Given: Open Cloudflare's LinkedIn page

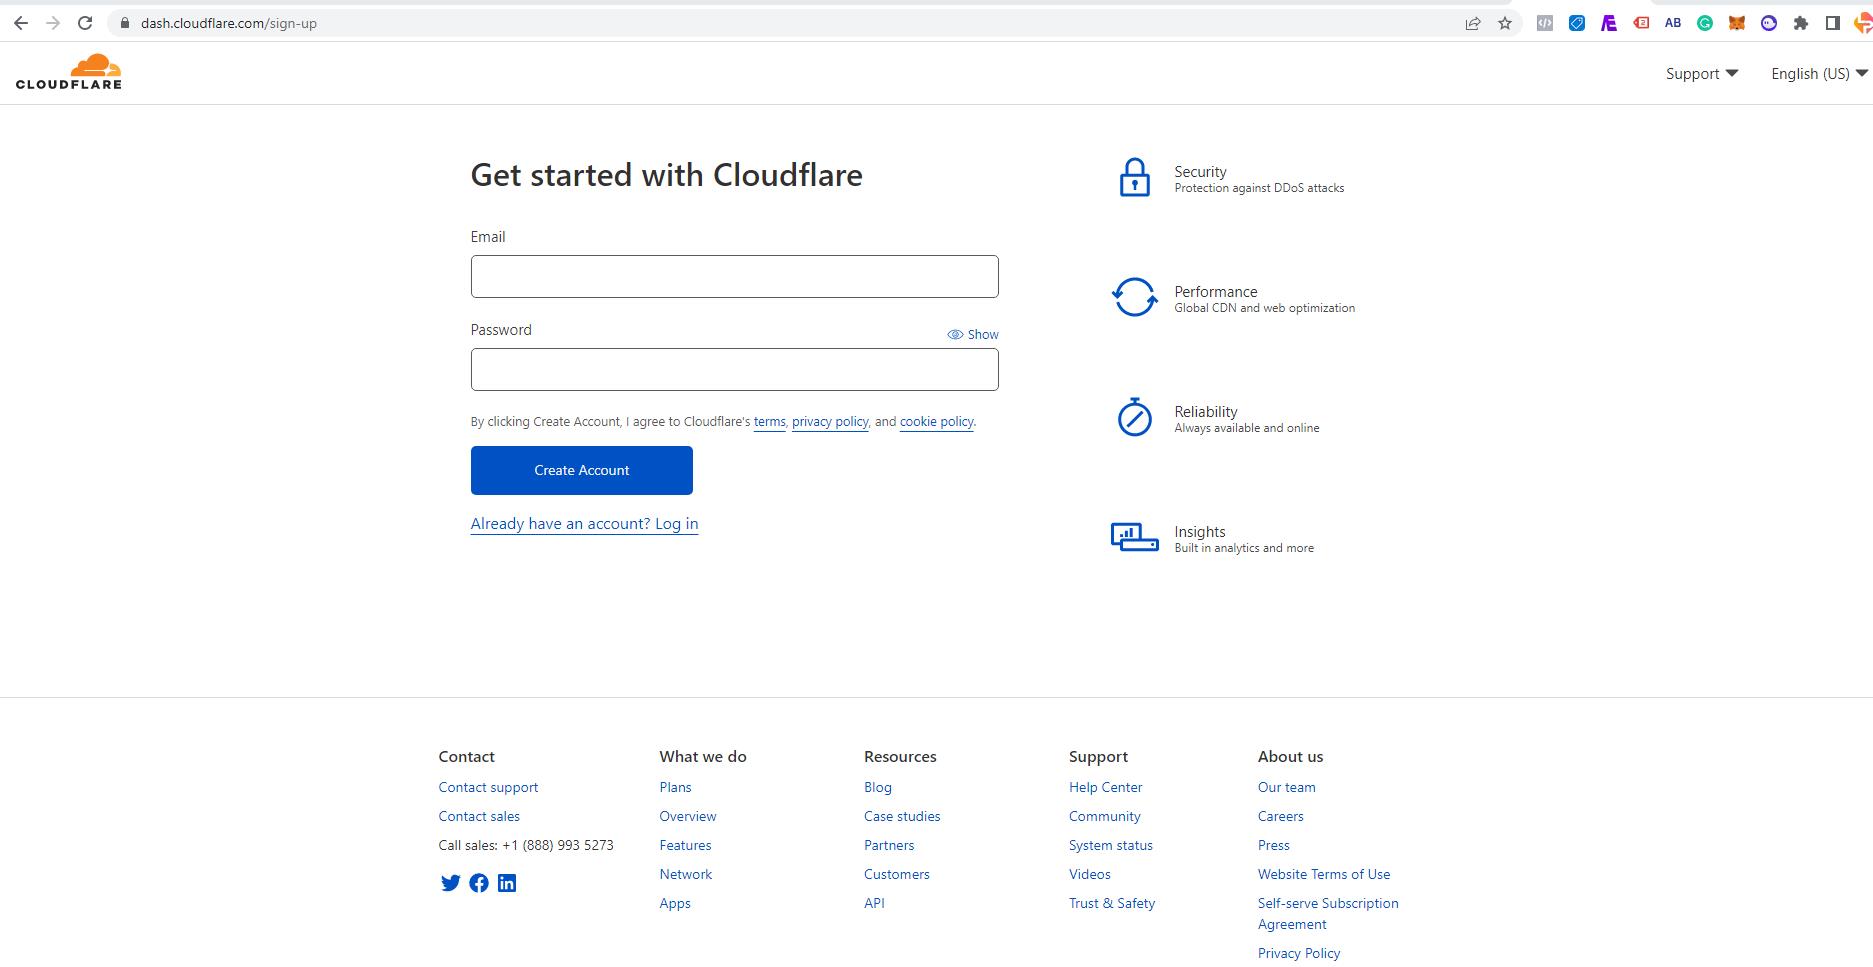Looking at the screenshot, I should (x=507, y=883).
